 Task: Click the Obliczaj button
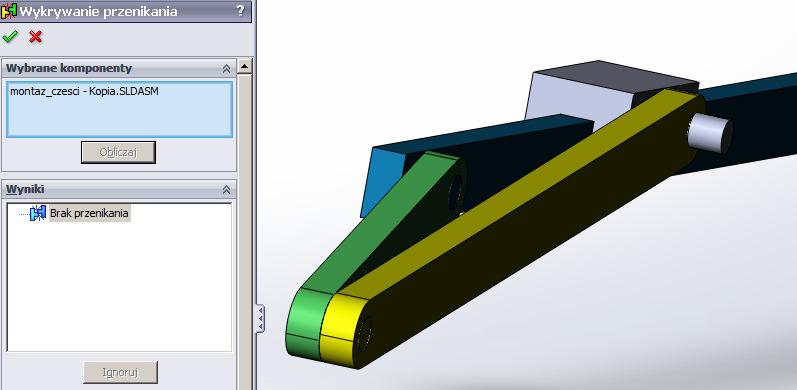118,152
